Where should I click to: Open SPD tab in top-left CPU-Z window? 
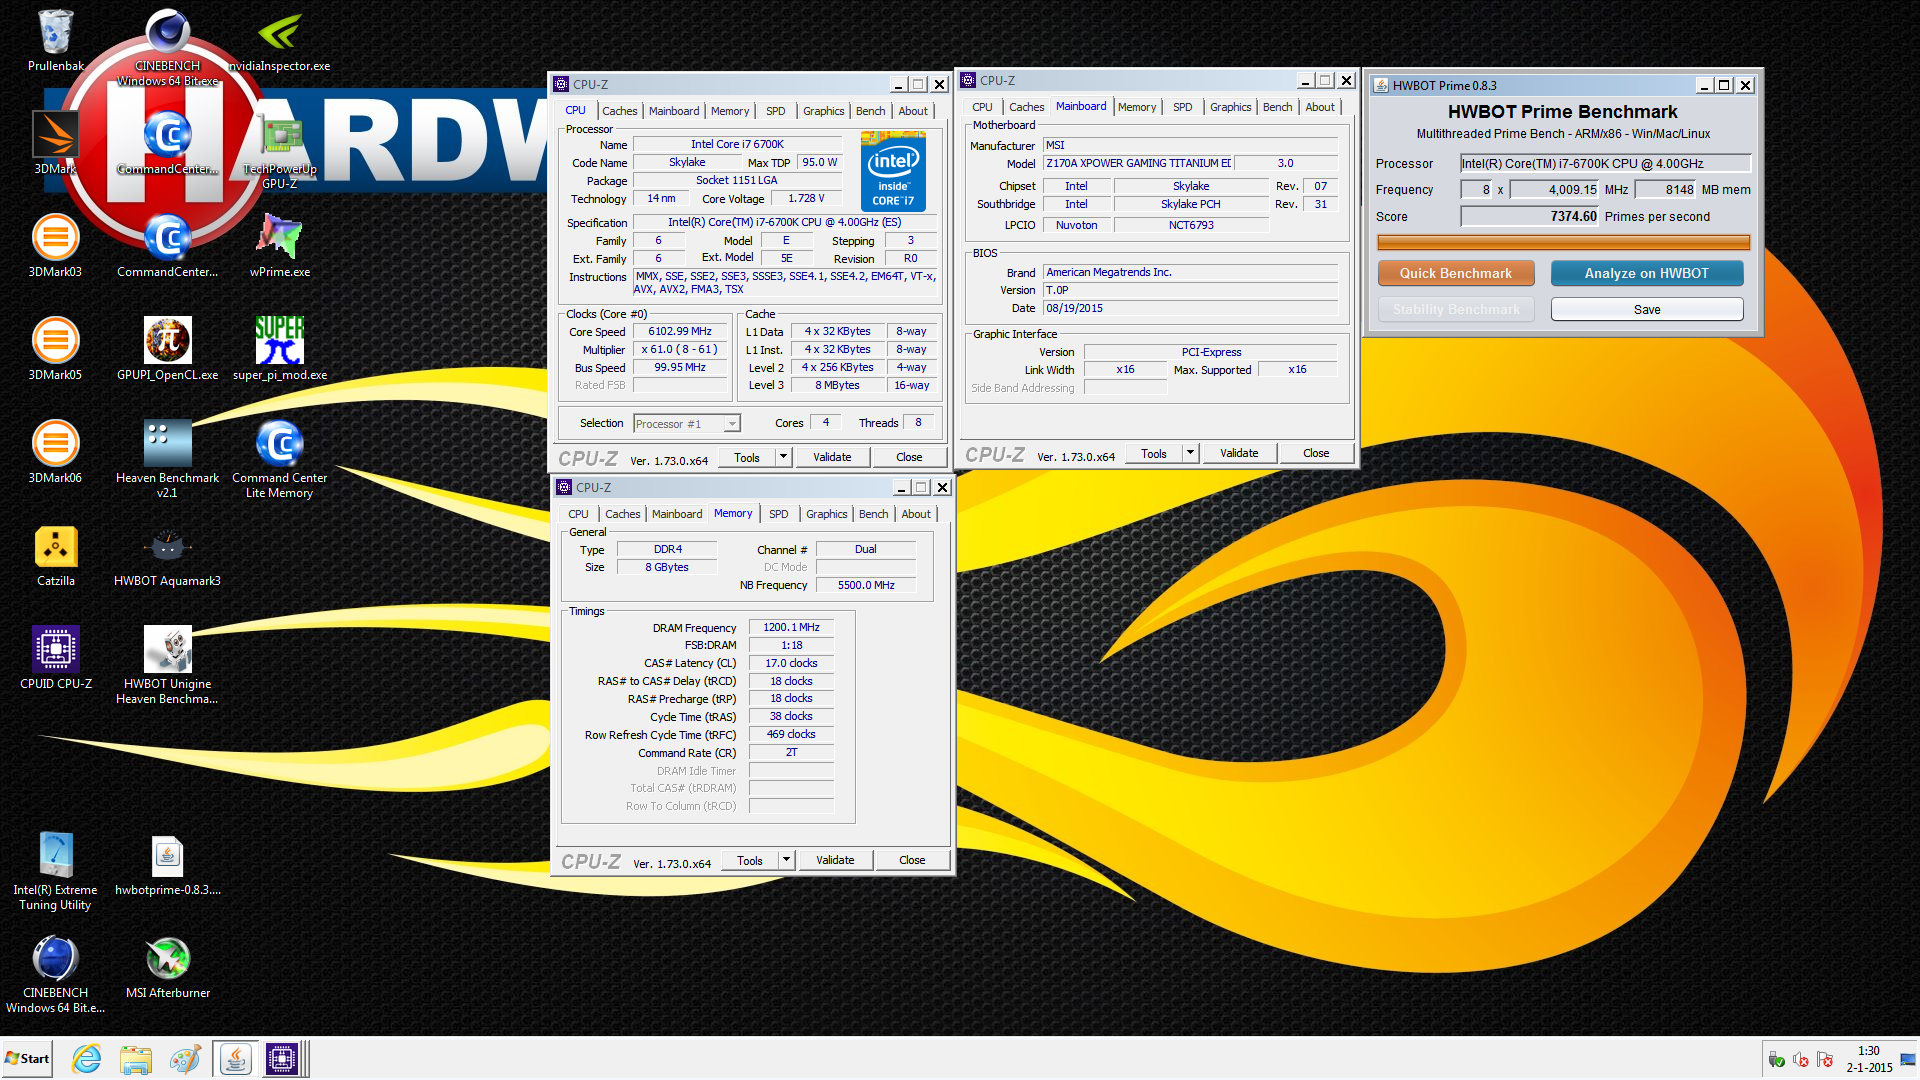coord(775,111)
